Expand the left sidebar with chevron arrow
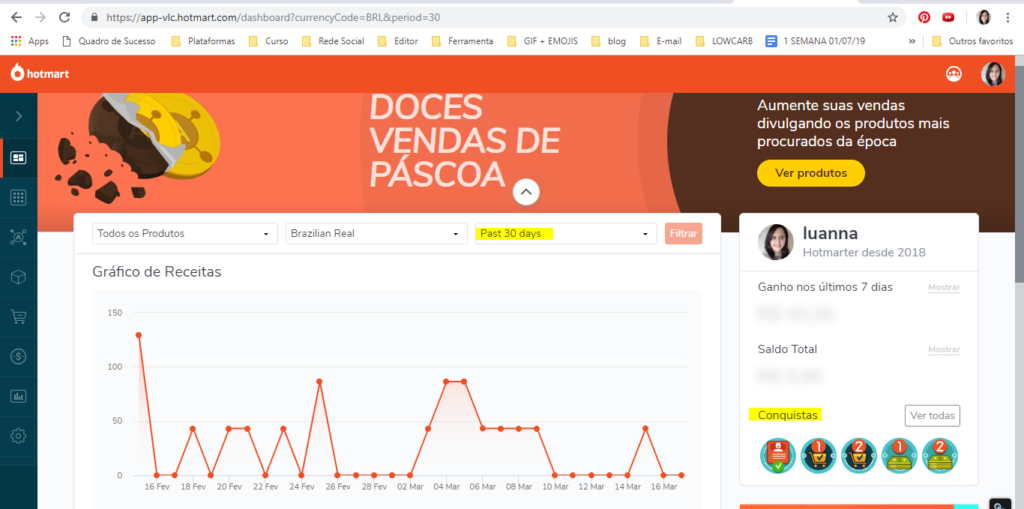1024x509 pixels. click(x=18, y=117)
